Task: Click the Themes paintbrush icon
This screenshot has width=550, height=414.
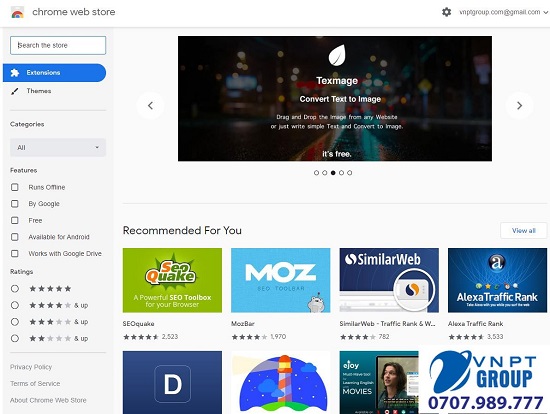Action: pyautogui.click(x=14, y=91)
